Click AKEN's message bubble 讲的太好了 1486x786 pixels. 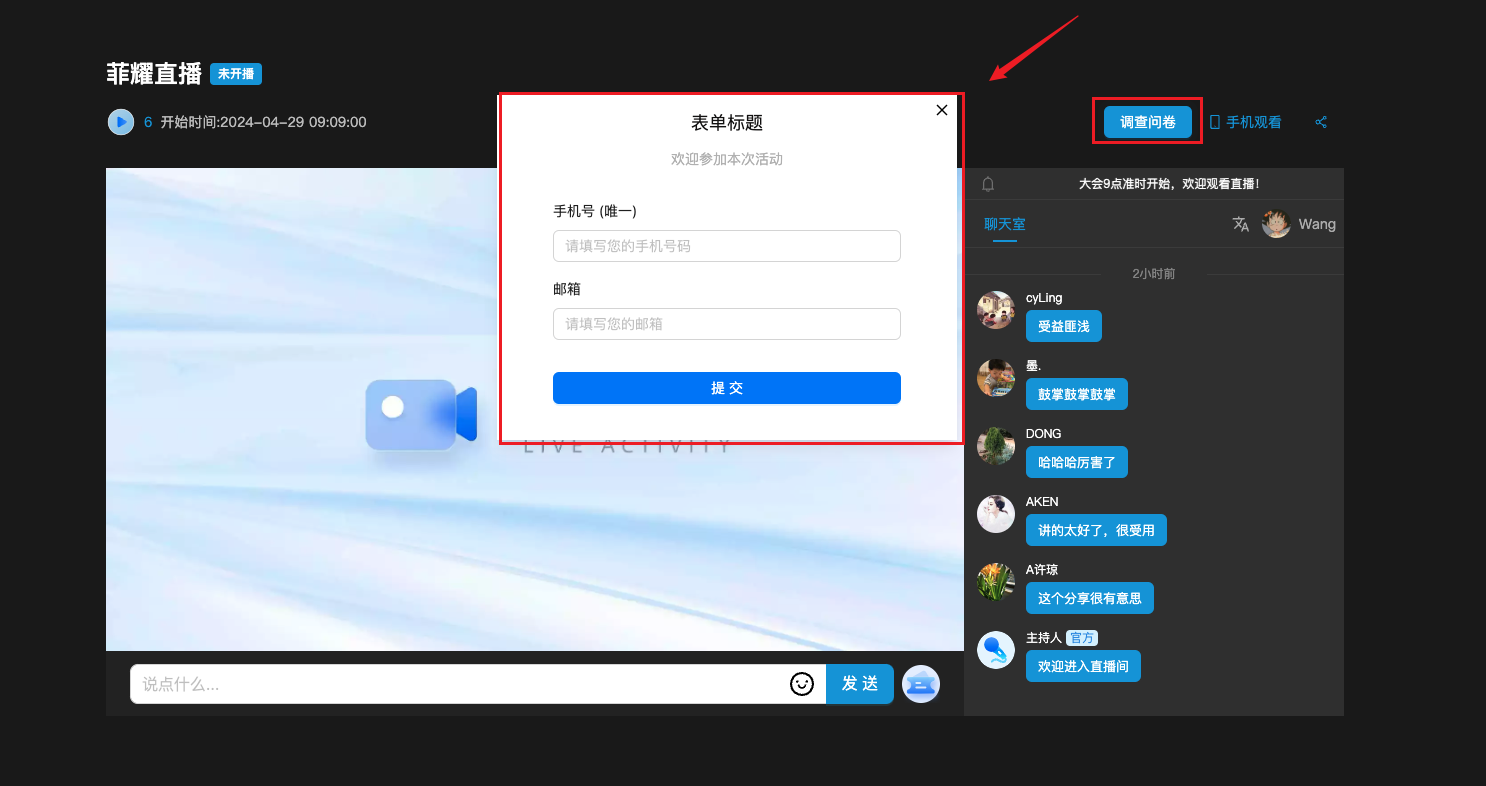pyautogui.click(x=1096, y=530)
